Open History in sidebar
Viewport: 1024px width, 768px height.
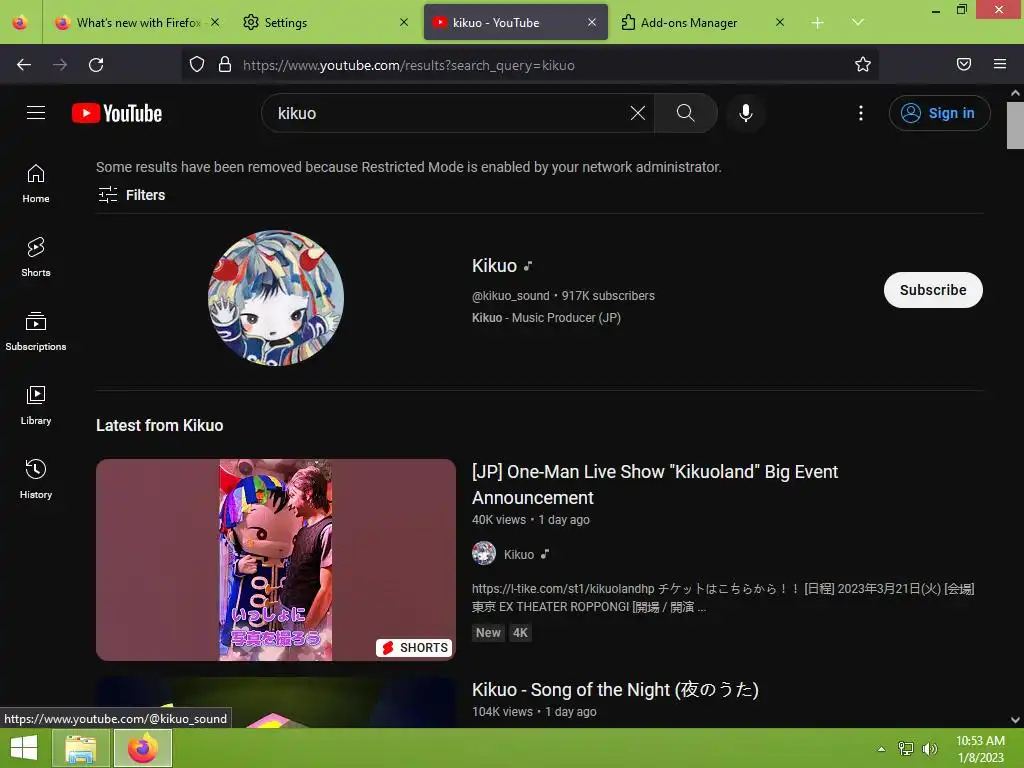pyautogui.click(x=36, y=479)
